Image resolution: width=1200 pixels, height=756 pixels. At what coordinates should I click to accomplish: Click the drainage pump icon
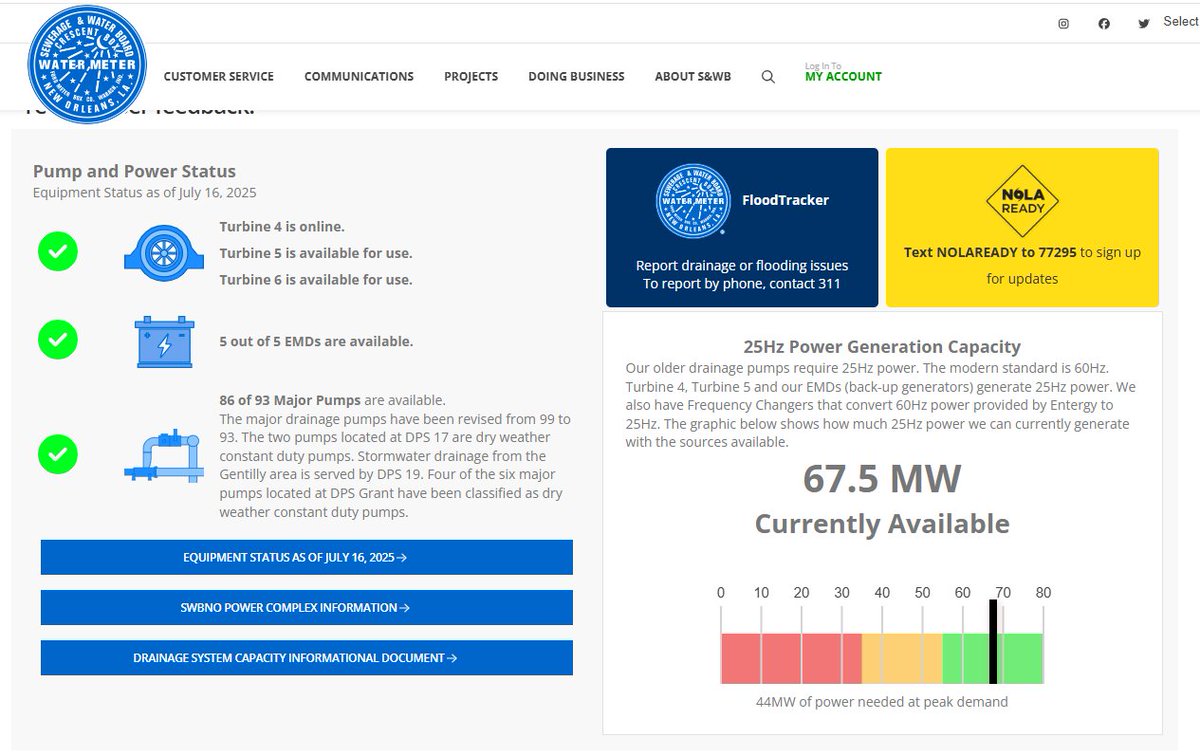[164, 455]
